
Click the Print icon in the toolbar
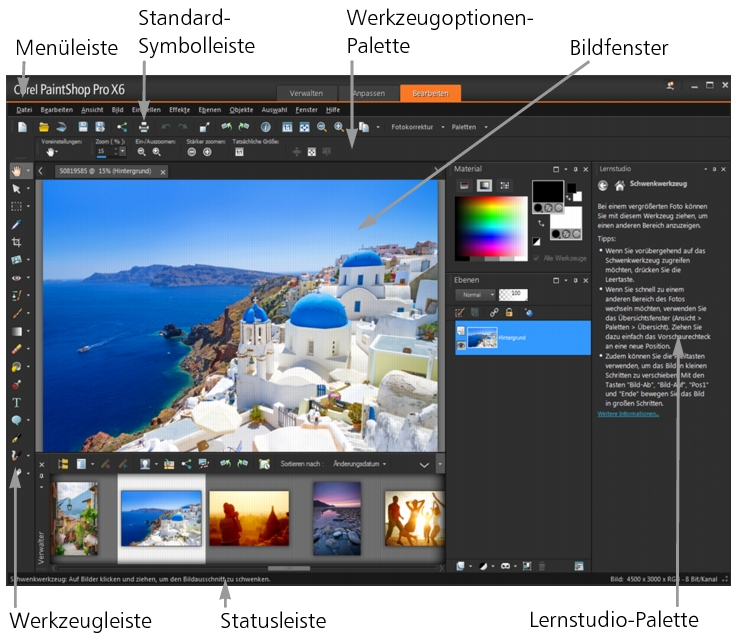click(x=144, y=127)
